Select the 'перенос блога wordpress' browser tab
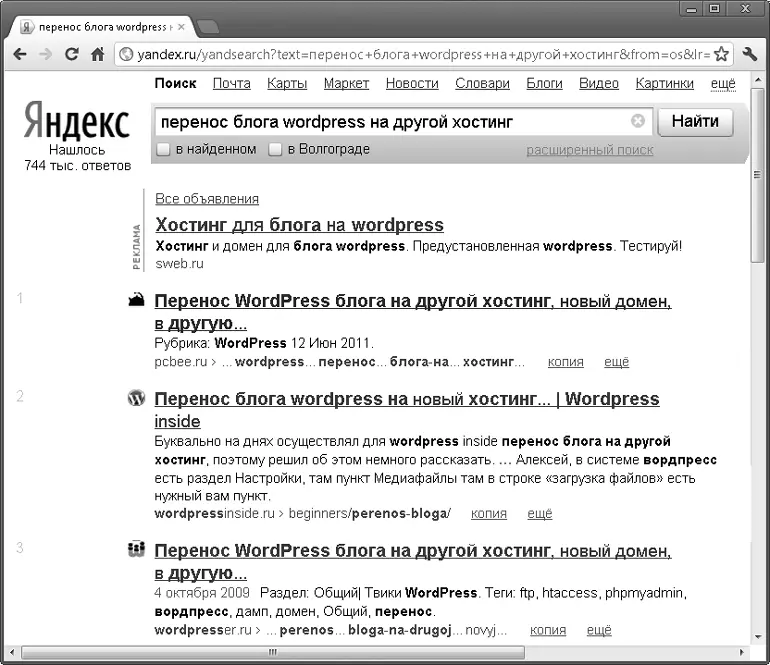The width and height of the screenshot is (770, 665). pos(101,27)
